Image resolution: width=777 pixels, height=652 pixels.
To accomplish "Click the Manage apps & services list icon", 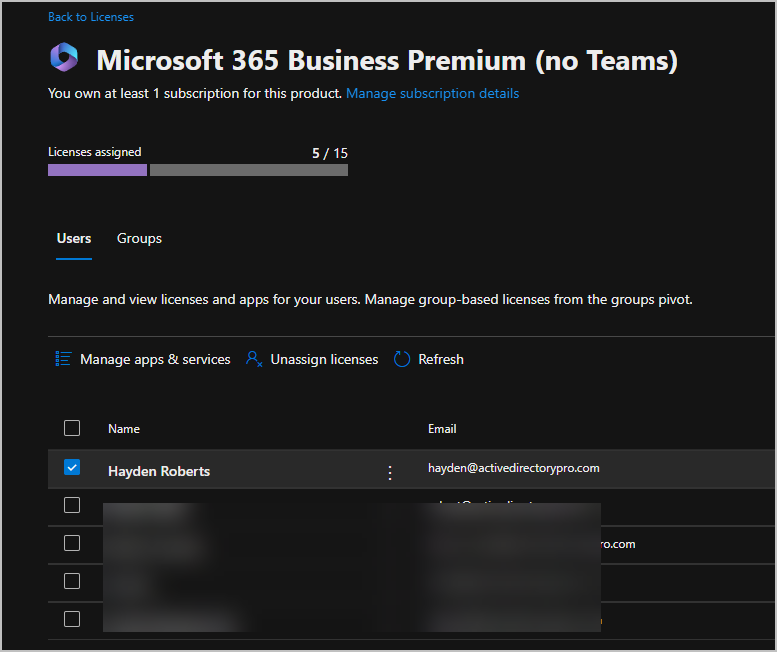I will 64,359.
